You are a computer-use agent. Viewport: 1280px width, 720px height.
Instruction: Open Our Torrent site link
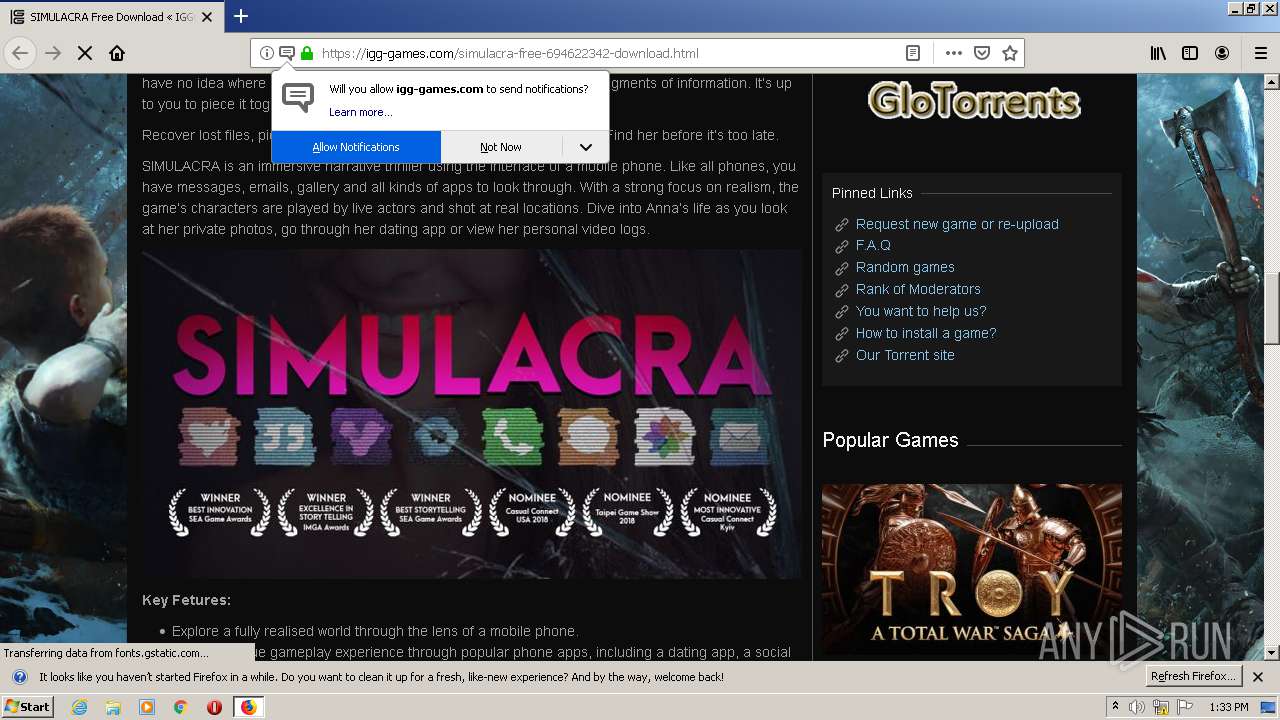(905, 355)
